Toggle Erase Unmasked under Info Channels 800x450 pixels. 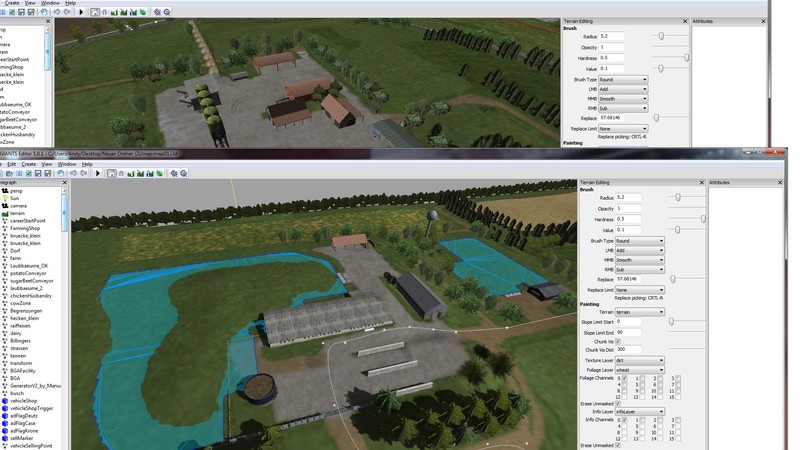click(618, 445)
